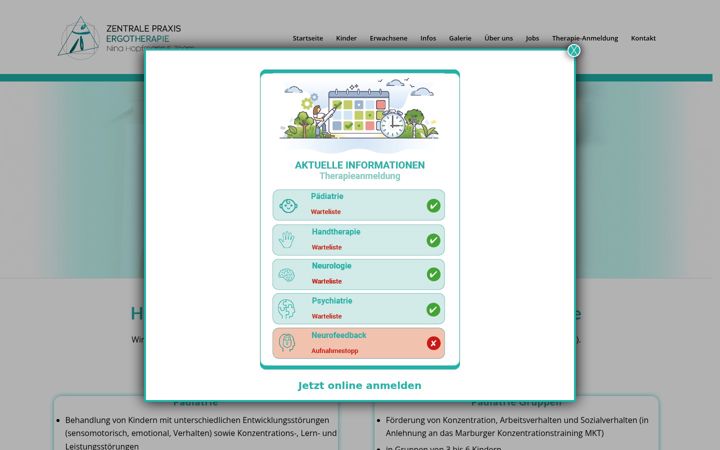The height and width of the screenshot is (450, 720).
Task: Click the green checkmark next to Neurologie
Action: tap(433, 275)
